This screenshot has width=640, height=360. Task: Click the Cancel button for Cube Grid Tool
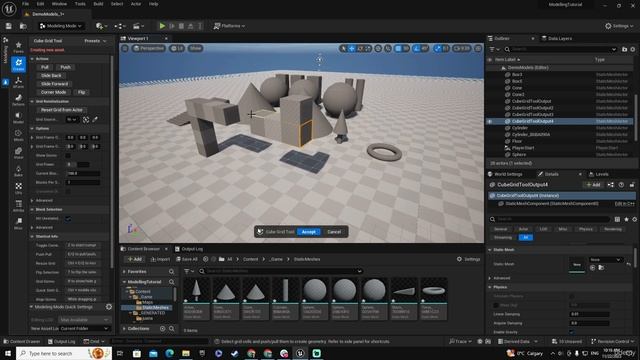coord(334,232)
